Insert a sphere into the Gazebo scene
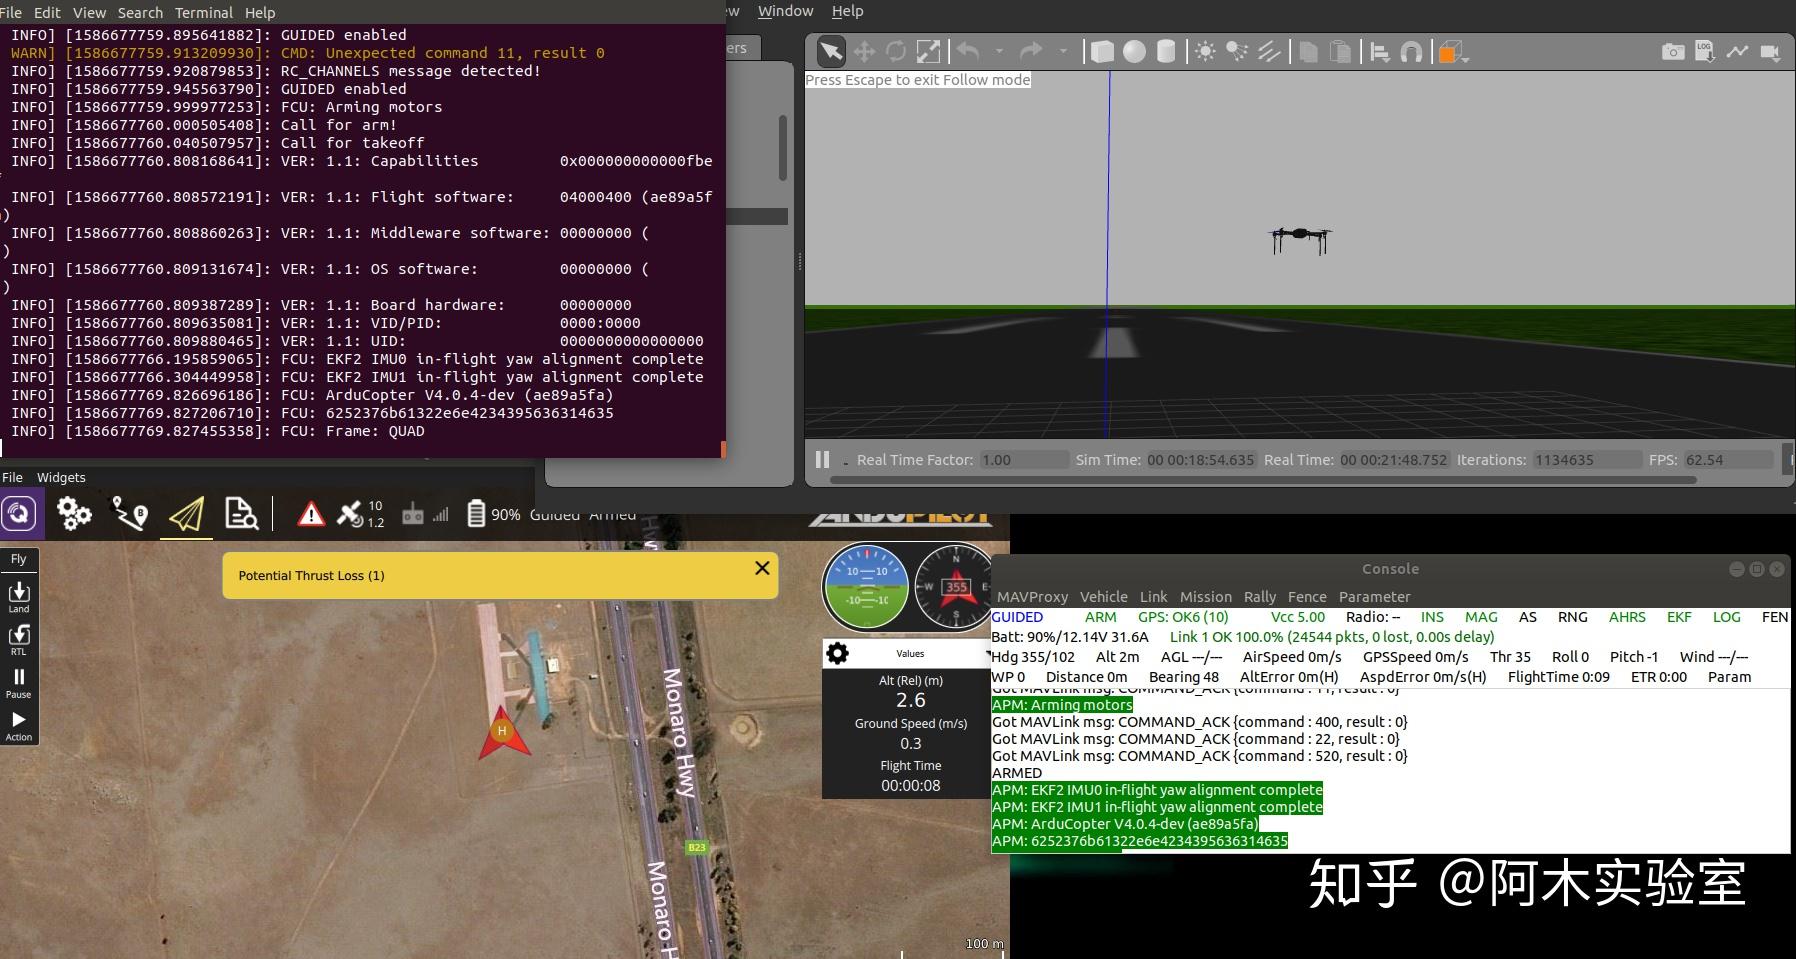Screen dimensions: 1796x959 point(1135,51)
